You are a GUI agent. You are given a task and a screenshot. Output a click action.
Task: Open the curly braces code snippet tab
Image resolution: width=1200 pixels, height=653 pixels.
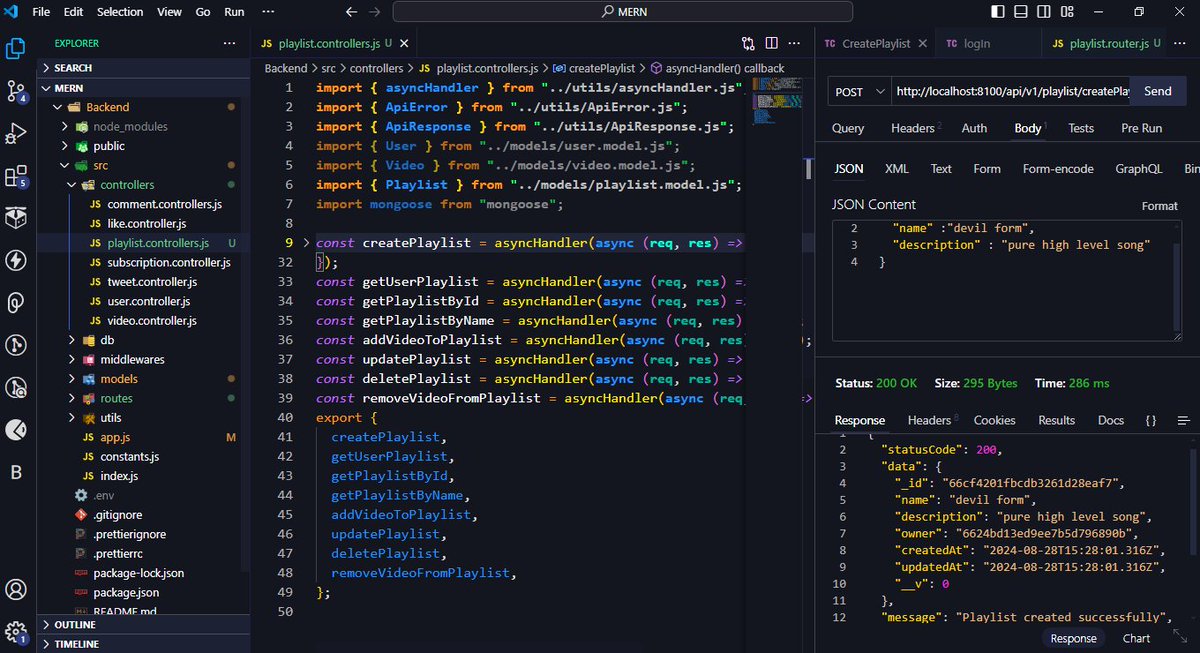[x=1151, y=421]
